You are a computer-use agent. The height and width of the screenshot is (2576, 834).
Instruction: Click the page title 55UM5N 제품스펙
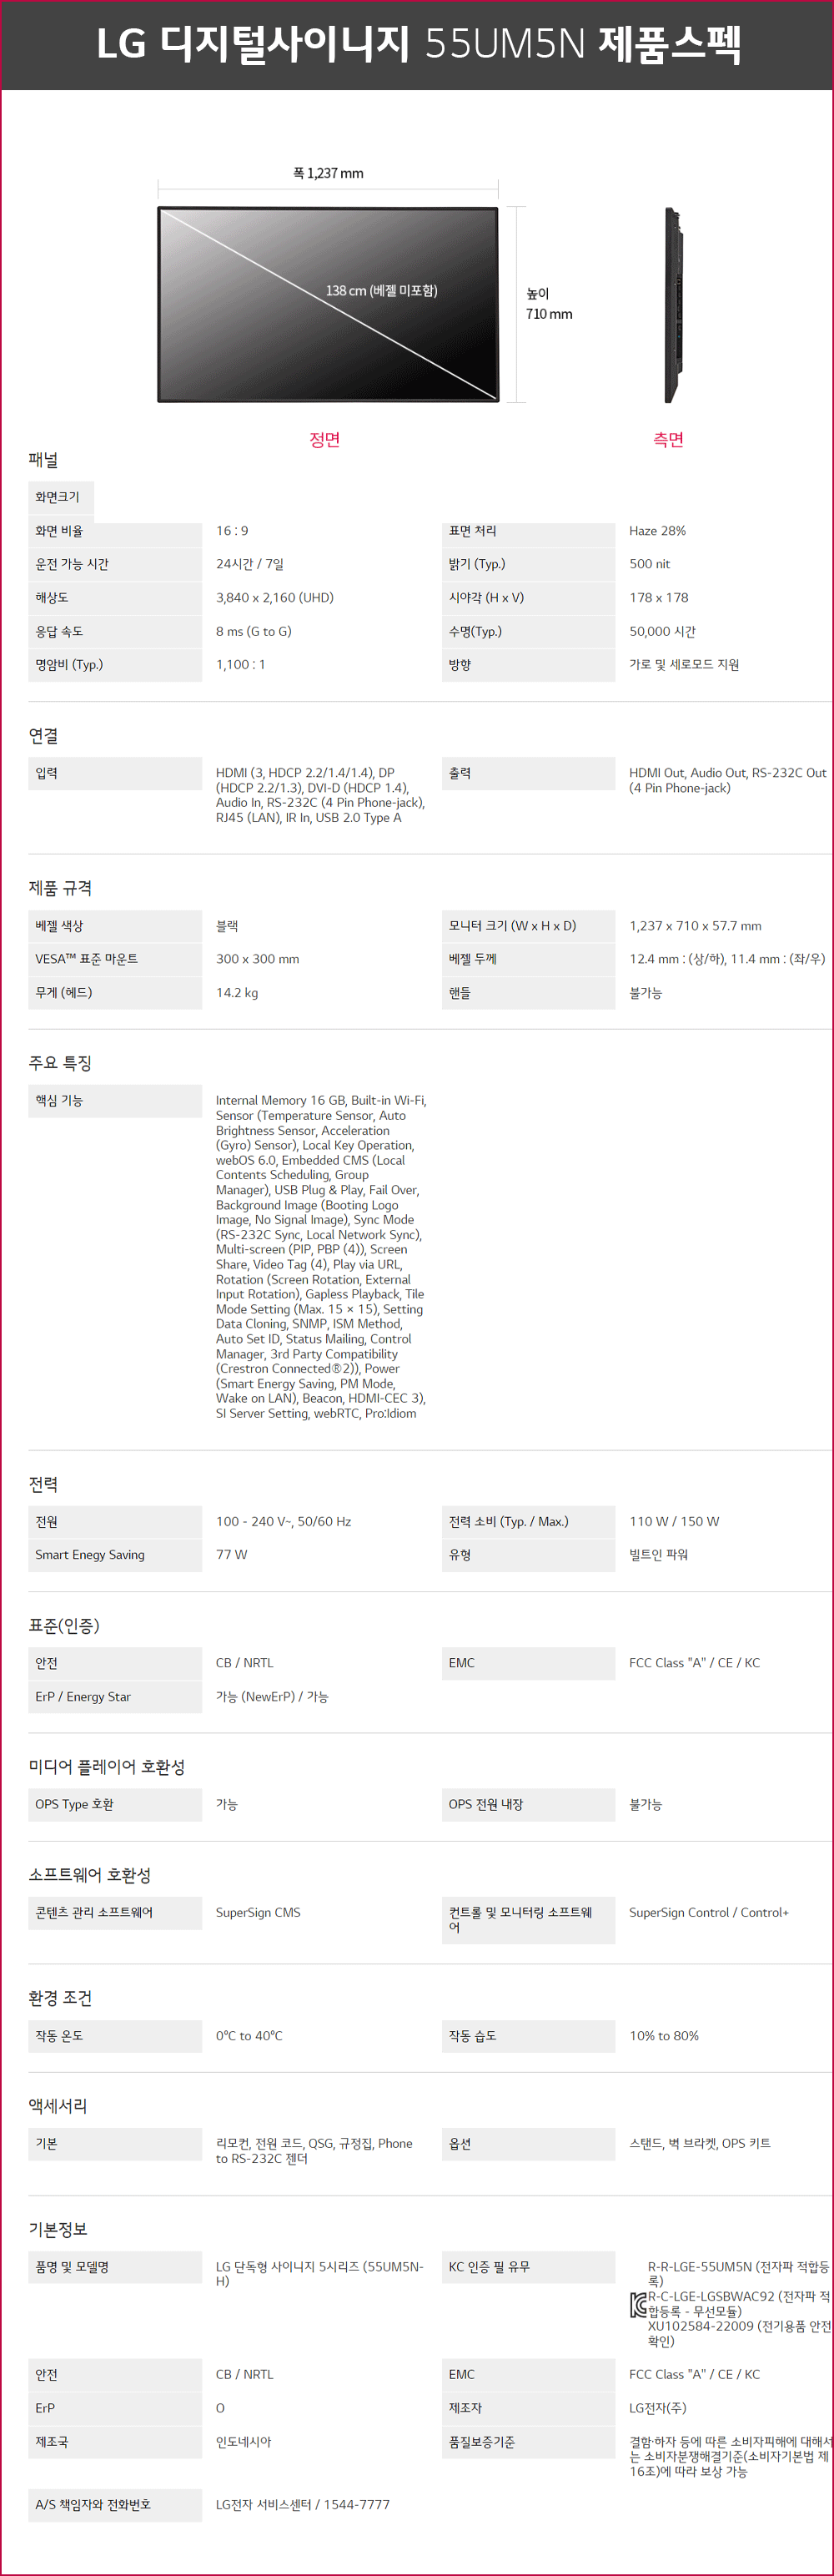[x=418, y=44]
